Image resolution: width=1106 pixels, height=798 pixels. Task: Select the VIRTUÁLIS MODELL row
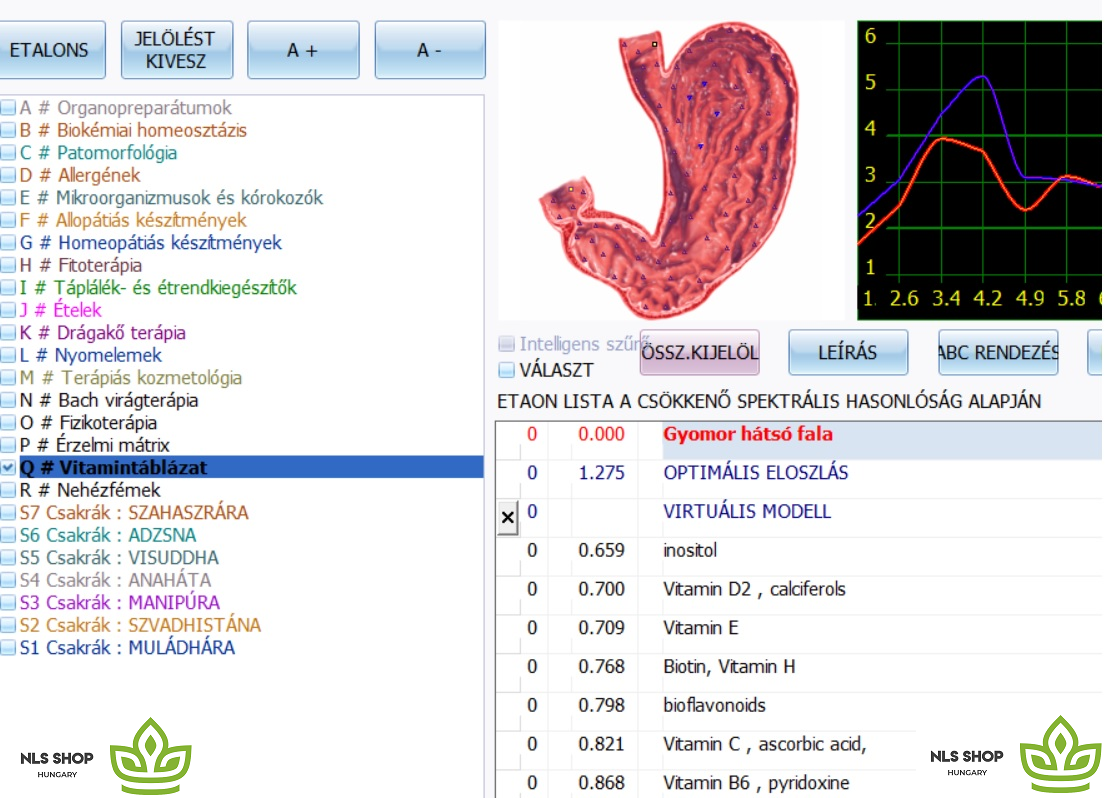tap(799, 518)
